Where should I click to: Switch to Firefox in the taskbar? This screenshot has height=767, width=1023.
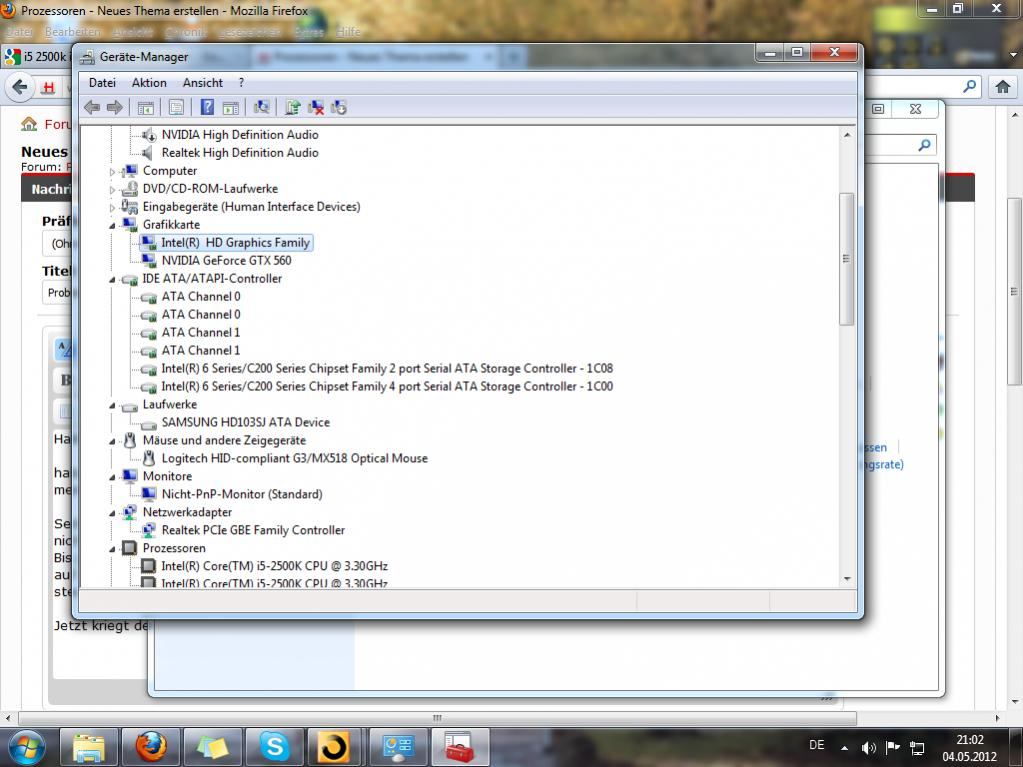pos(151,747)
